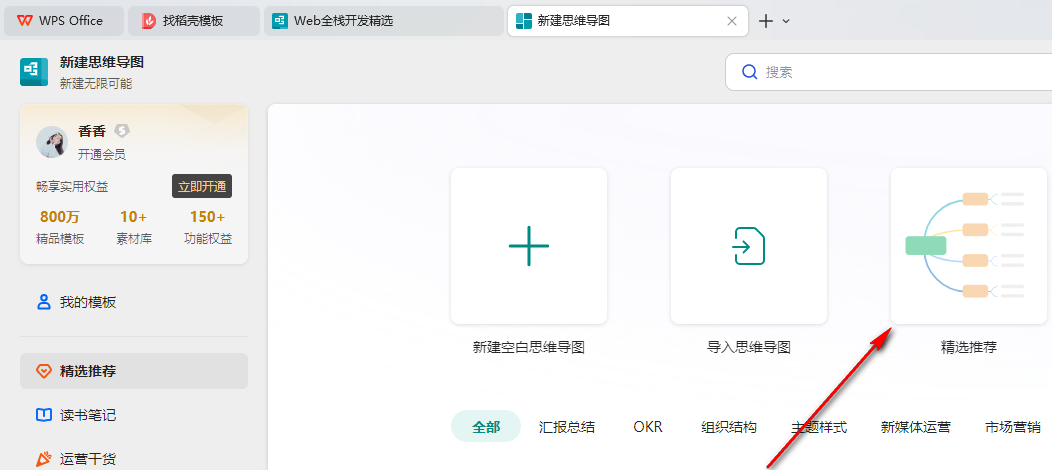
Task: Click the import file icon card
Action: point(749,246)
